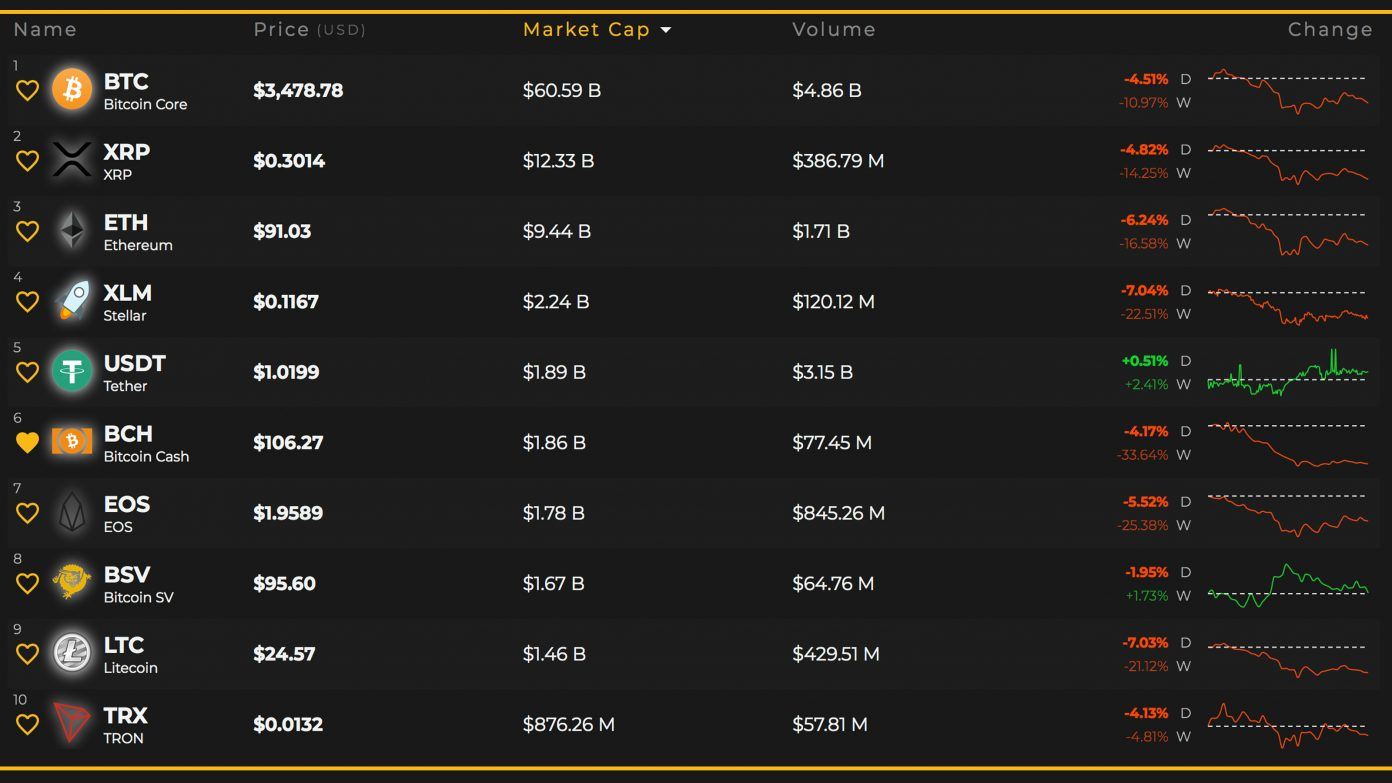Unfavorite BCH using its filled heart
The image size is (1392, 783).
pos(27,443)
